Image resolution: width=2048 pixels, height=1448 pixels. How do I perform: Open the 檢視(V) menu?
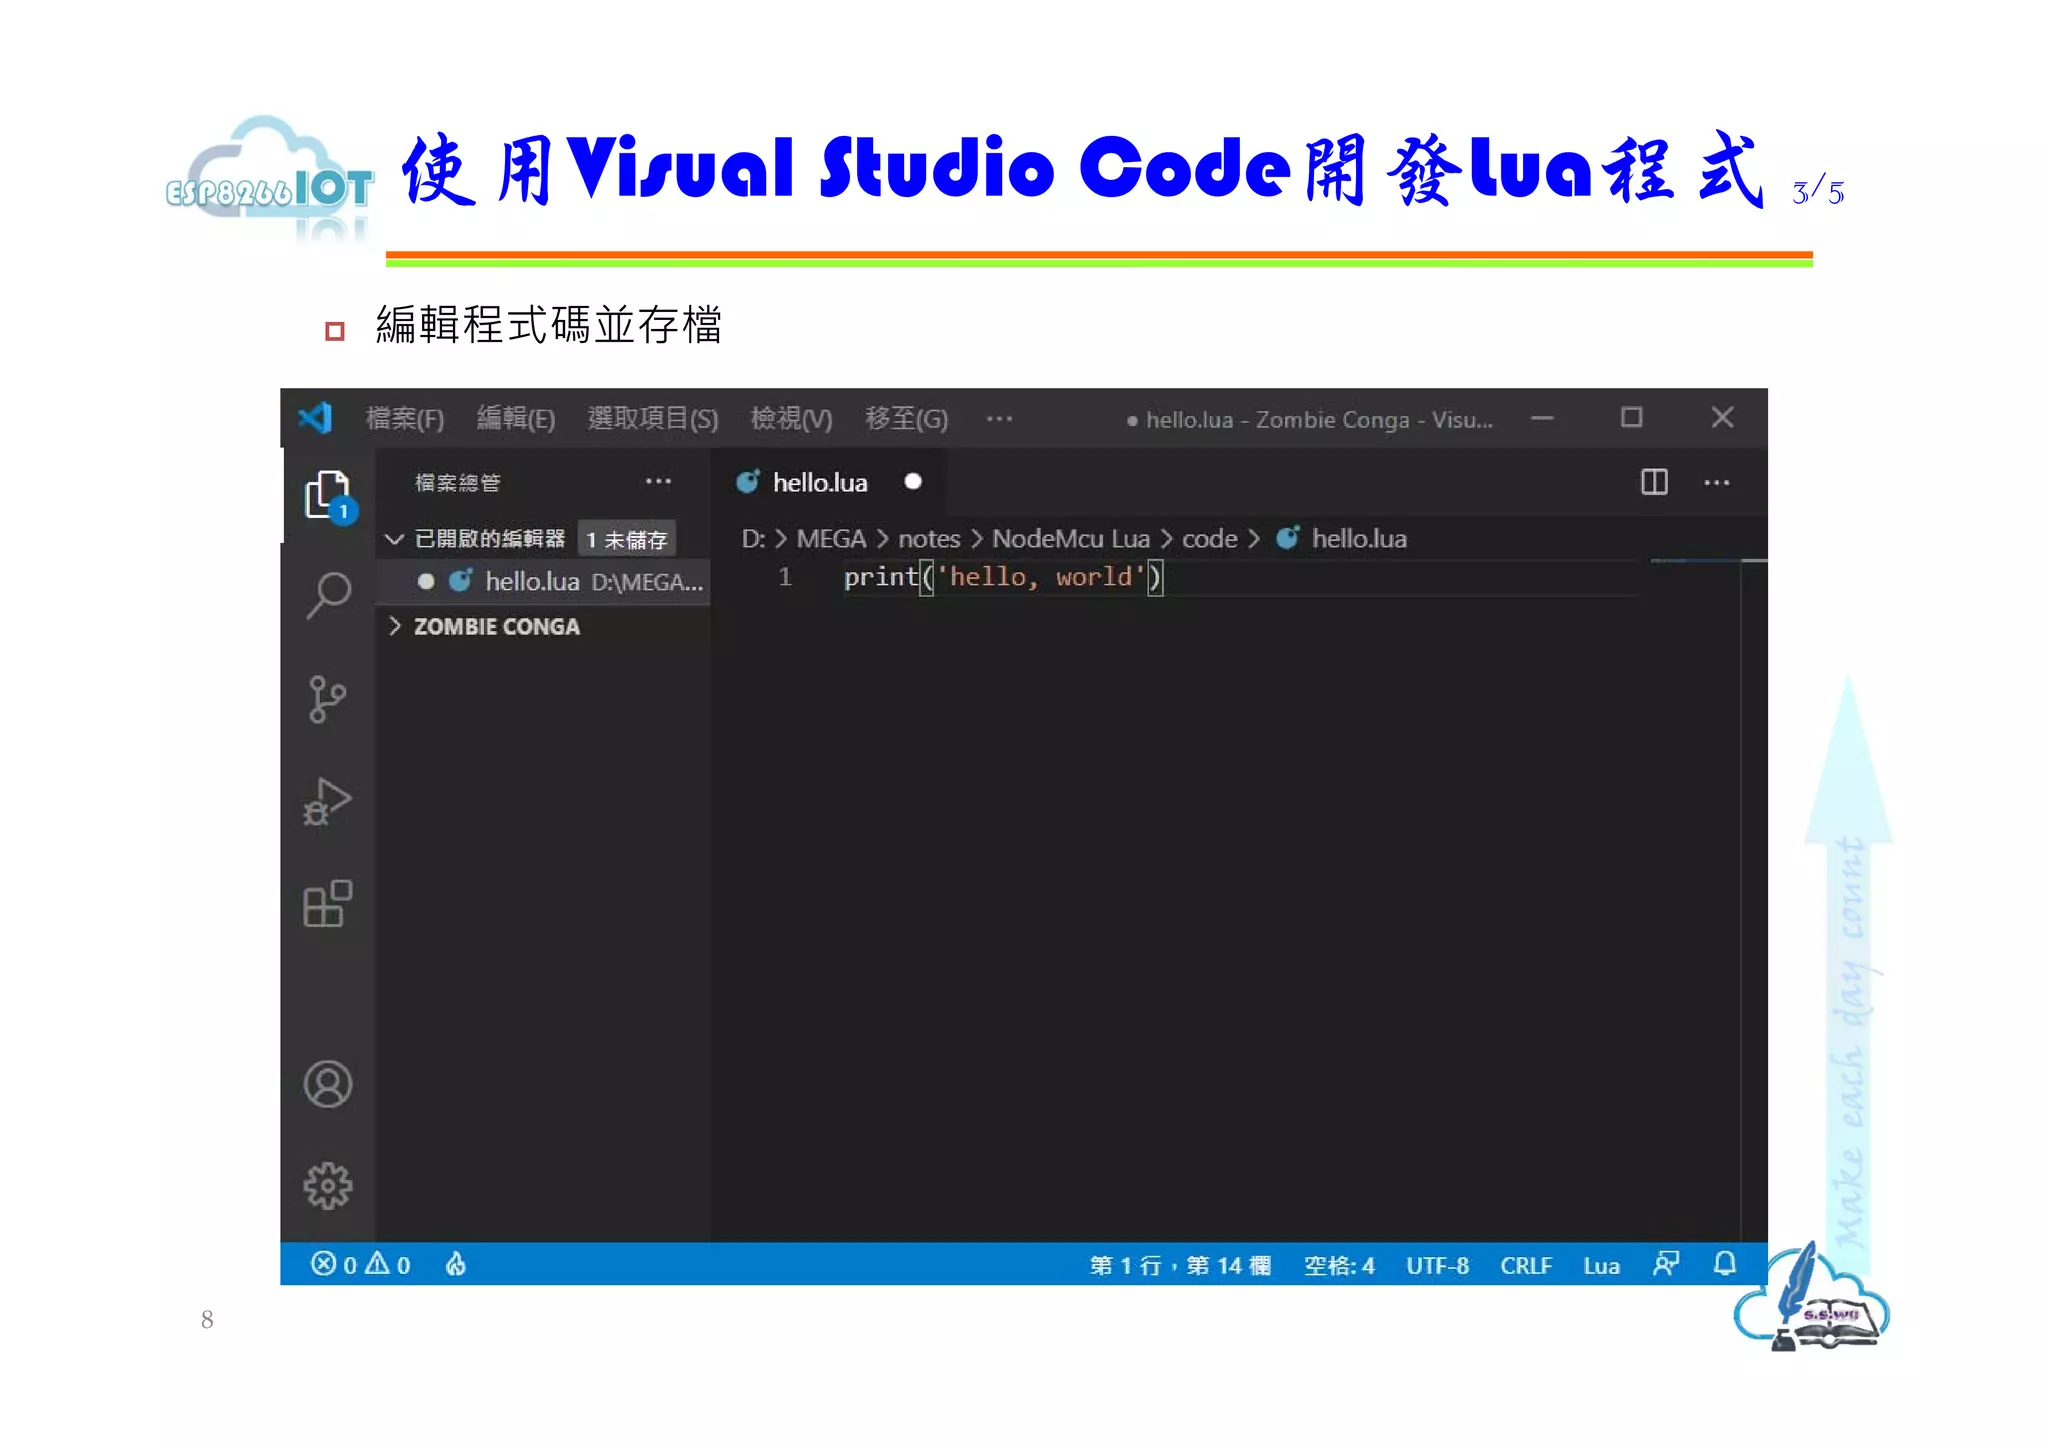coord(791,418)
